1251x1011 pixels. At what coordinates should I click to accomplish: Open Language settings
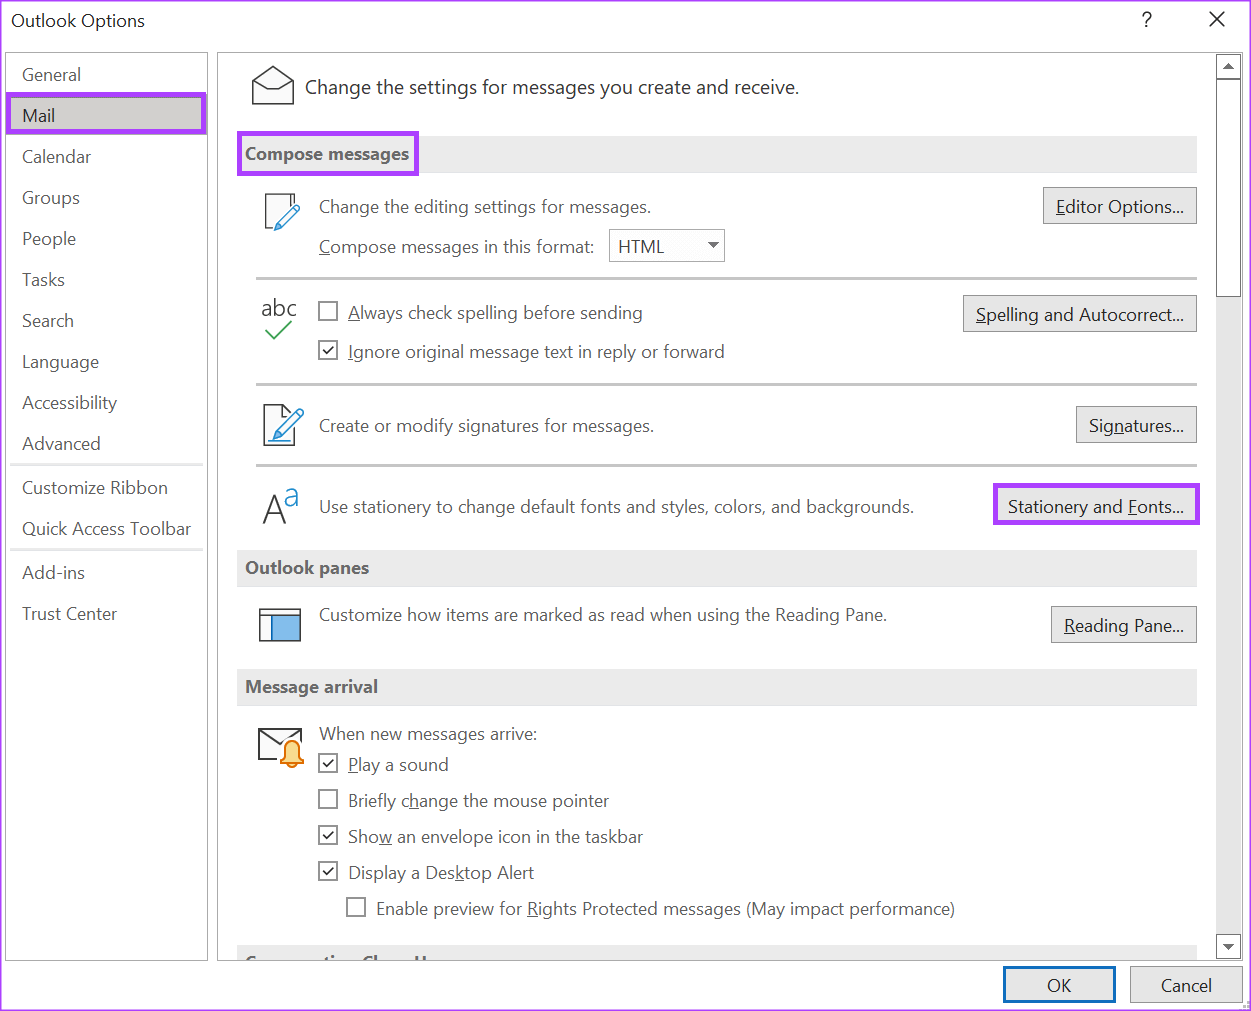[106, 362]
